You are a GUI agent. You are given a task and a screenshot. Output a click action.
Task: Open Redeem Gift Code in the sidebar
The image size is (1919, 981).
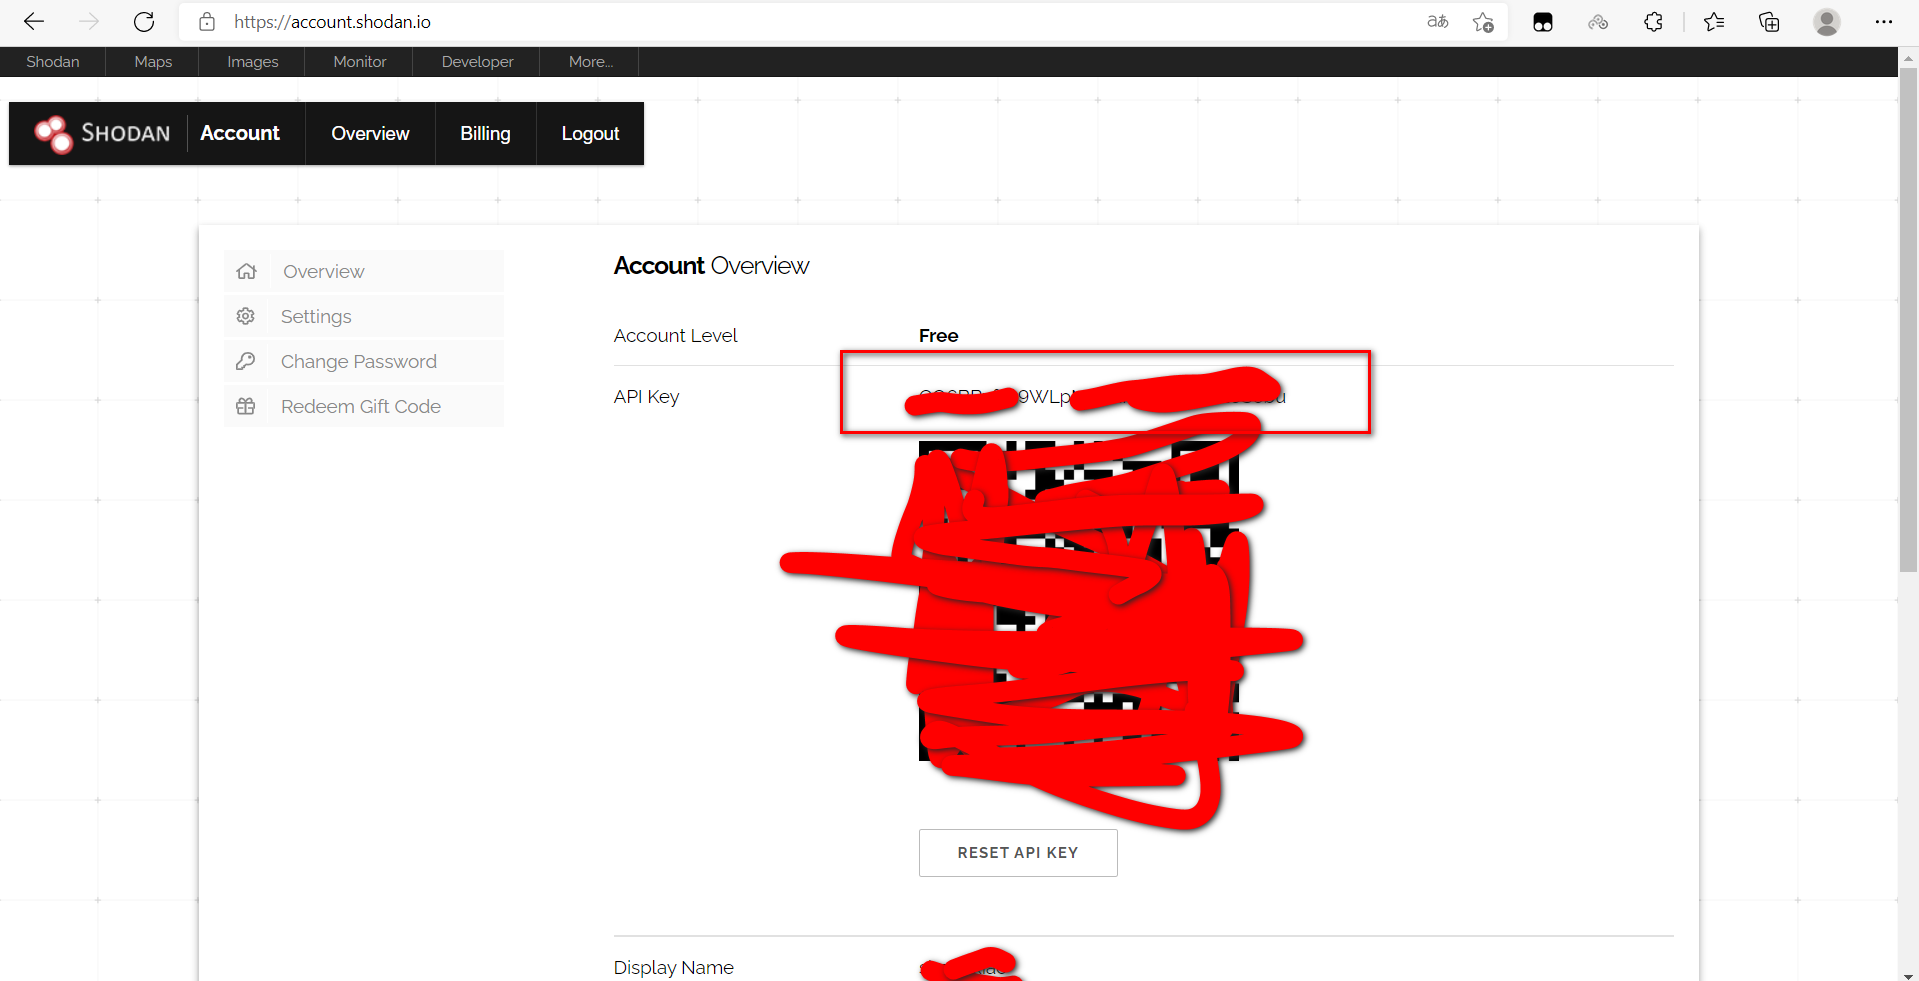pos(364,406)
